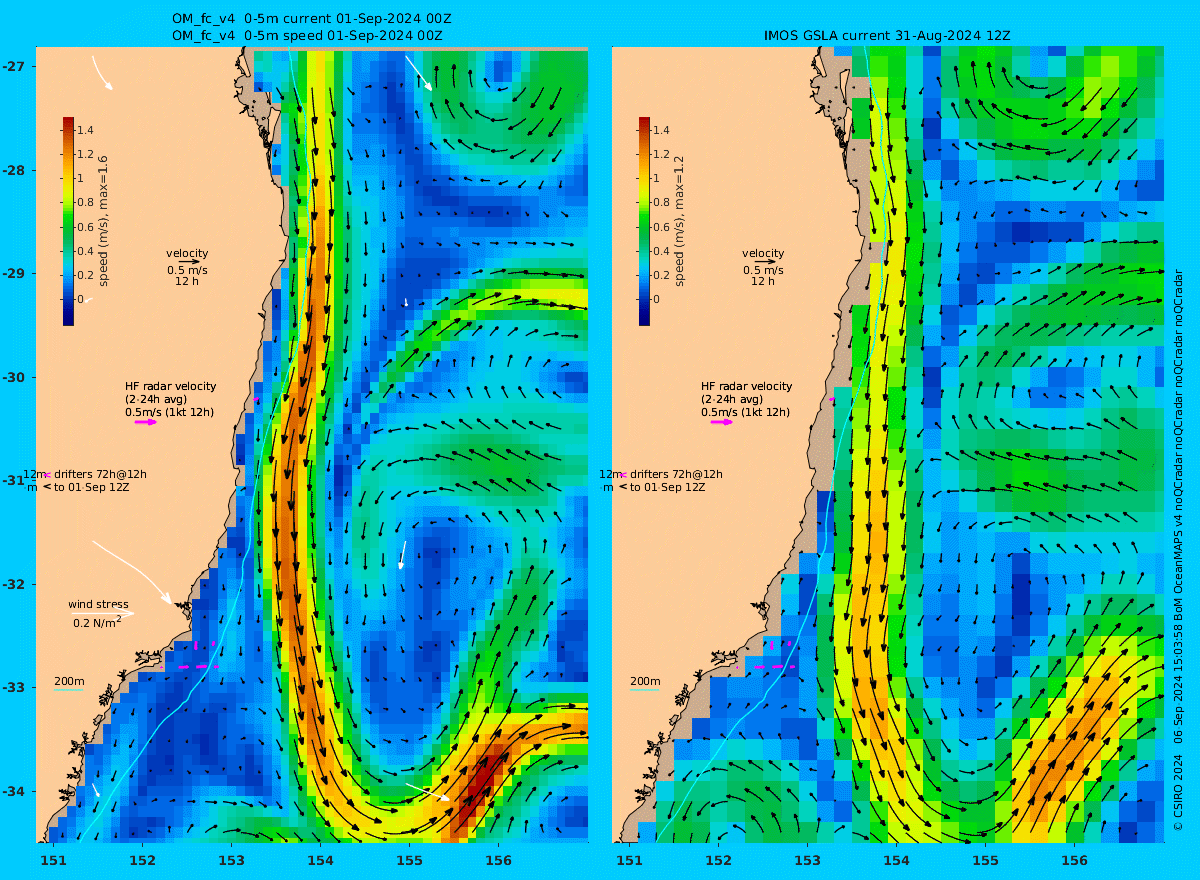1200x880 pixels.
Task: Click the 'to 01-Sep 12Z' text in left map
Action: (x=90, y=487)
